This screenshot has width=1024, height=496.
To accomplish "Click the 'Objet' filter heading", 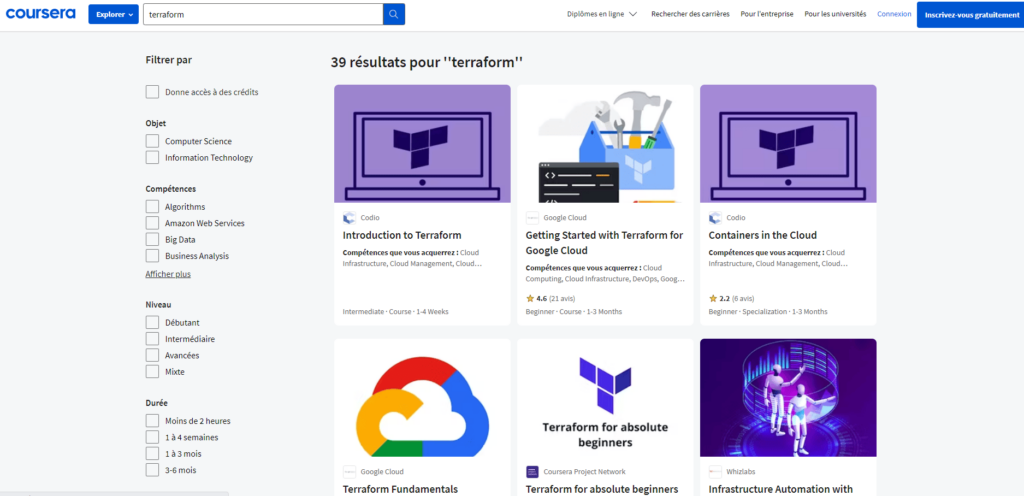I will pos(155,123).
